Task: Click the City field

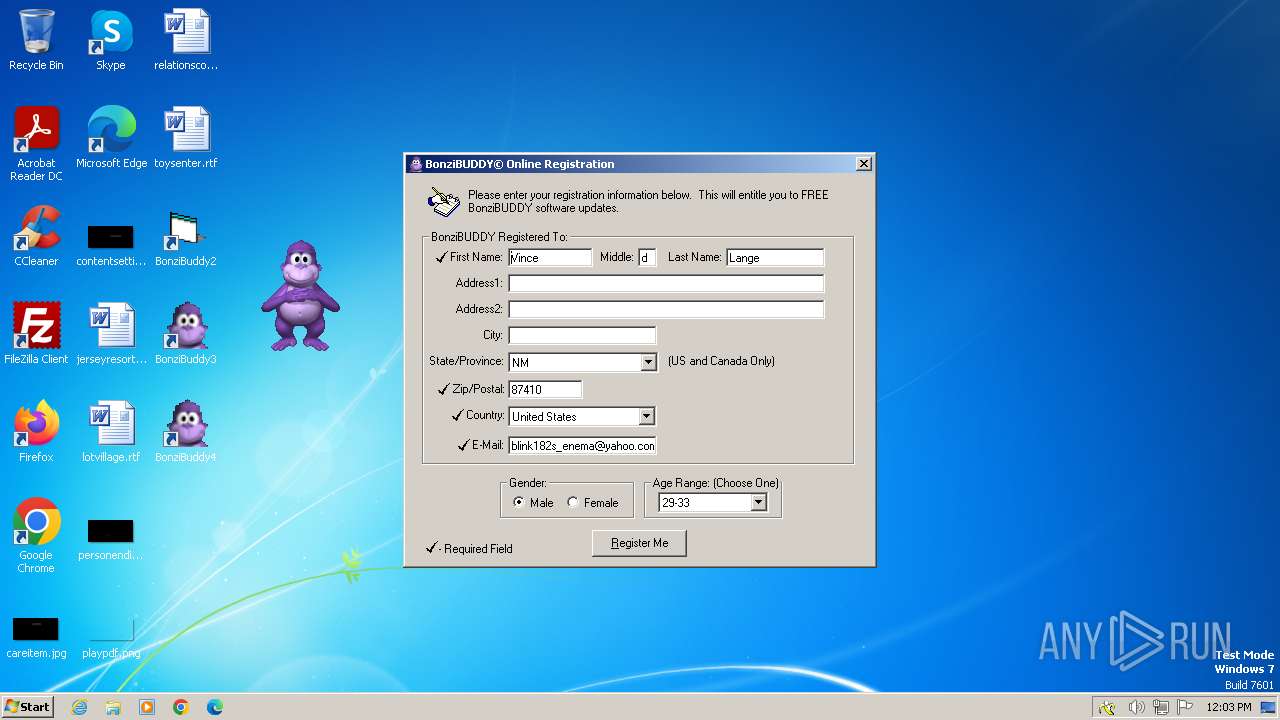Action: pos(582,335)
